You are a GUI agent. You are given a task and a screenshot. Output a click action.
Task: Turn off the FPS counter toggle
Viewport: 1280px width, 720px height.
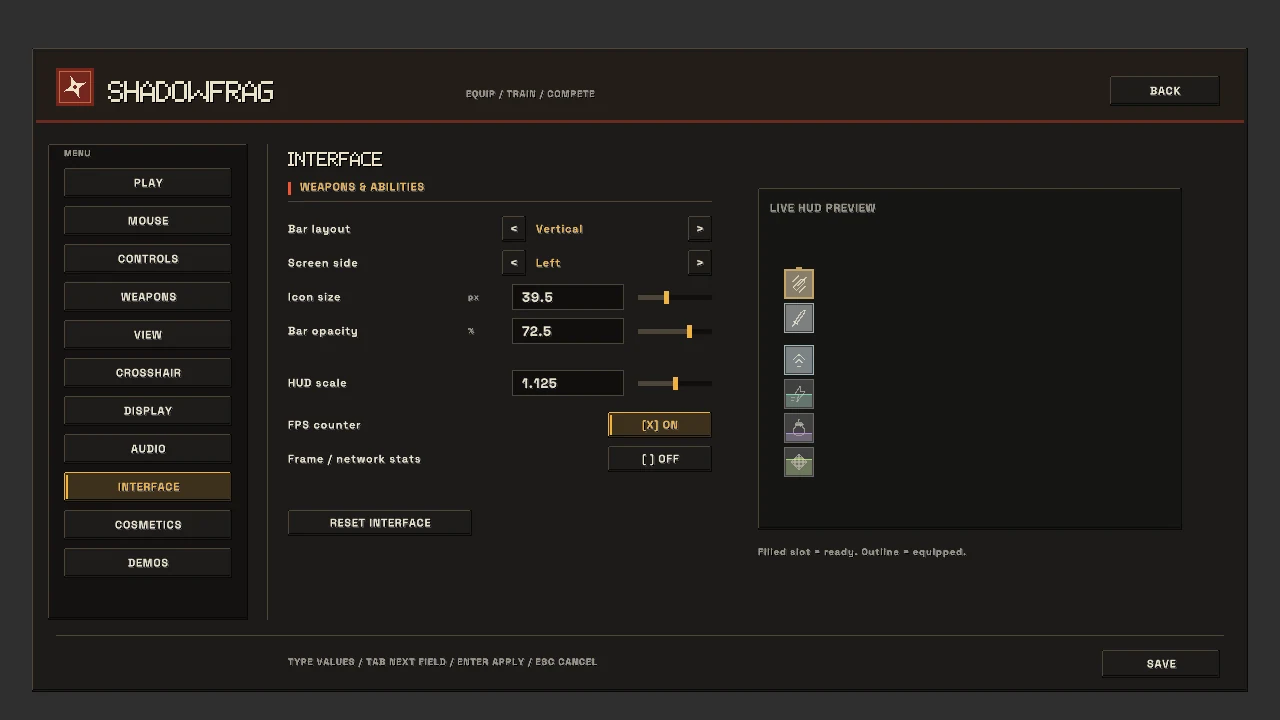pyautogui.click(x=660, y=425)
